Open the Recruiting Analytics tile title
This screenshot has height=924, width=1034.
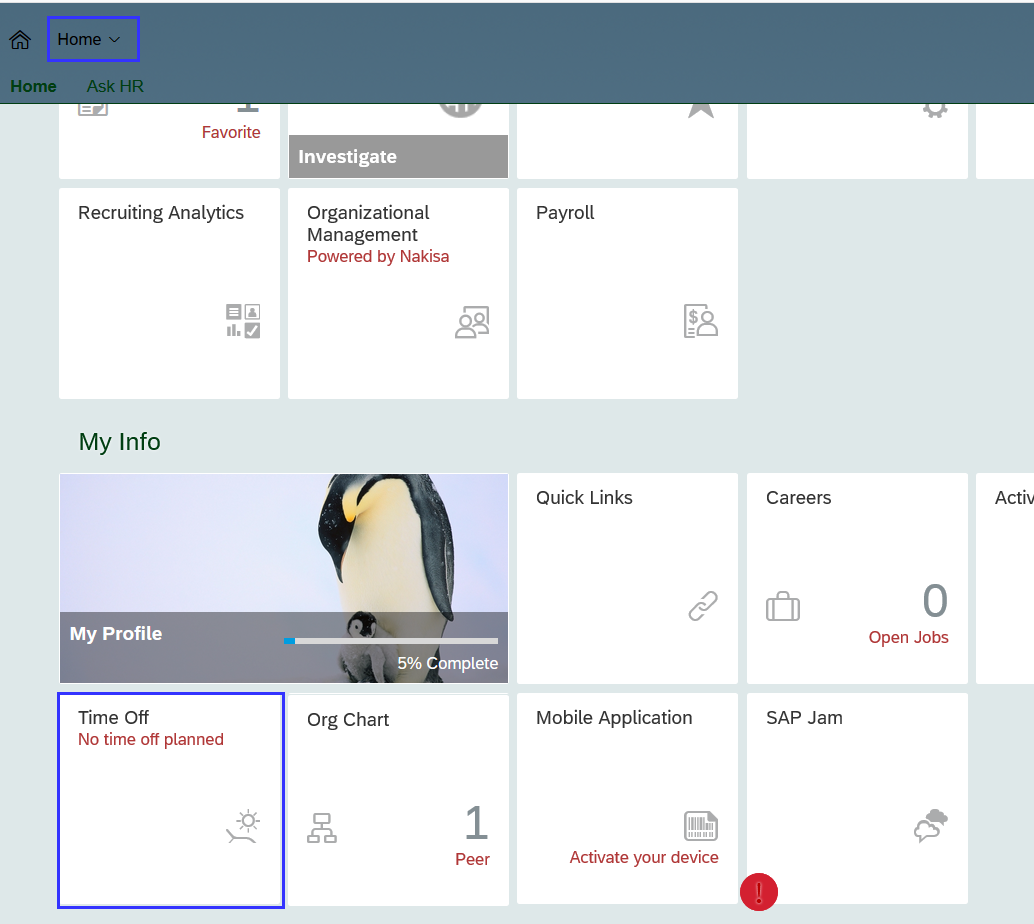[x=161, y=212]
